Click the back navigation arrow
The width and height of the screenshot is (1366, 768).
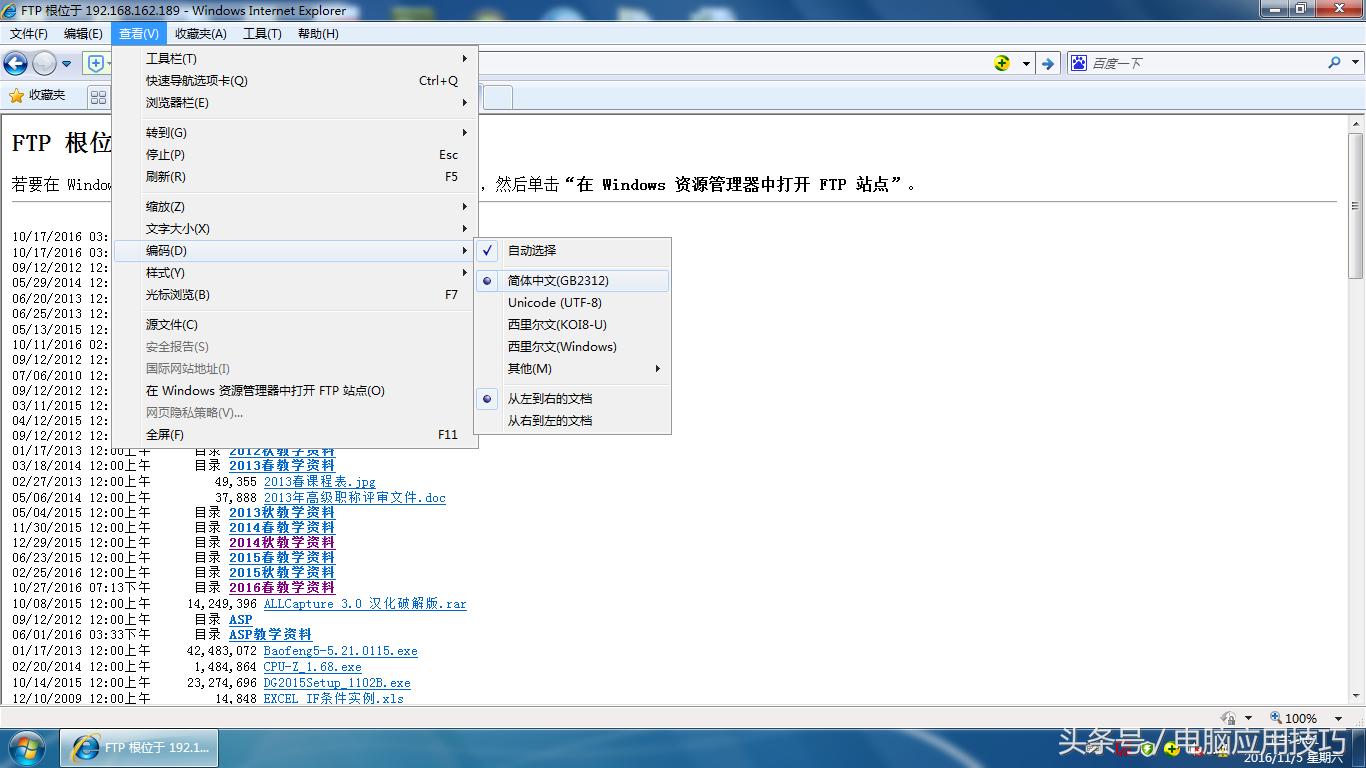click(x=15, y=62)
